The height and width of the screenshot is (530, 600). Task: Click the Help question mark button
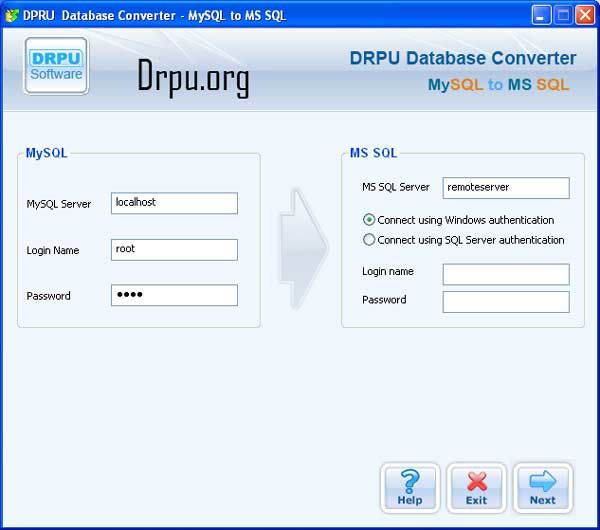click(410, 487)
